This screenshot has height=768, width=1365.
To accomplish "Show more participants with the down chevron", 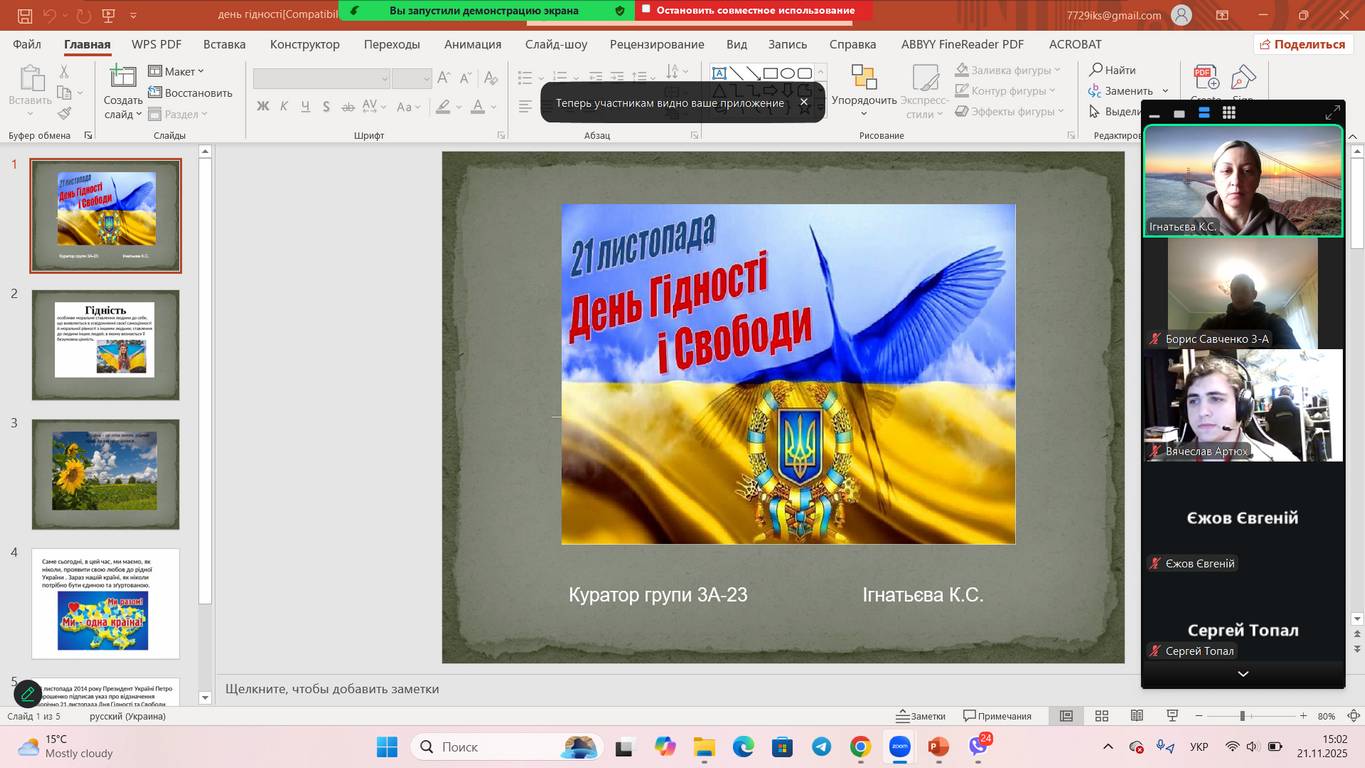I will point(1243,674).
